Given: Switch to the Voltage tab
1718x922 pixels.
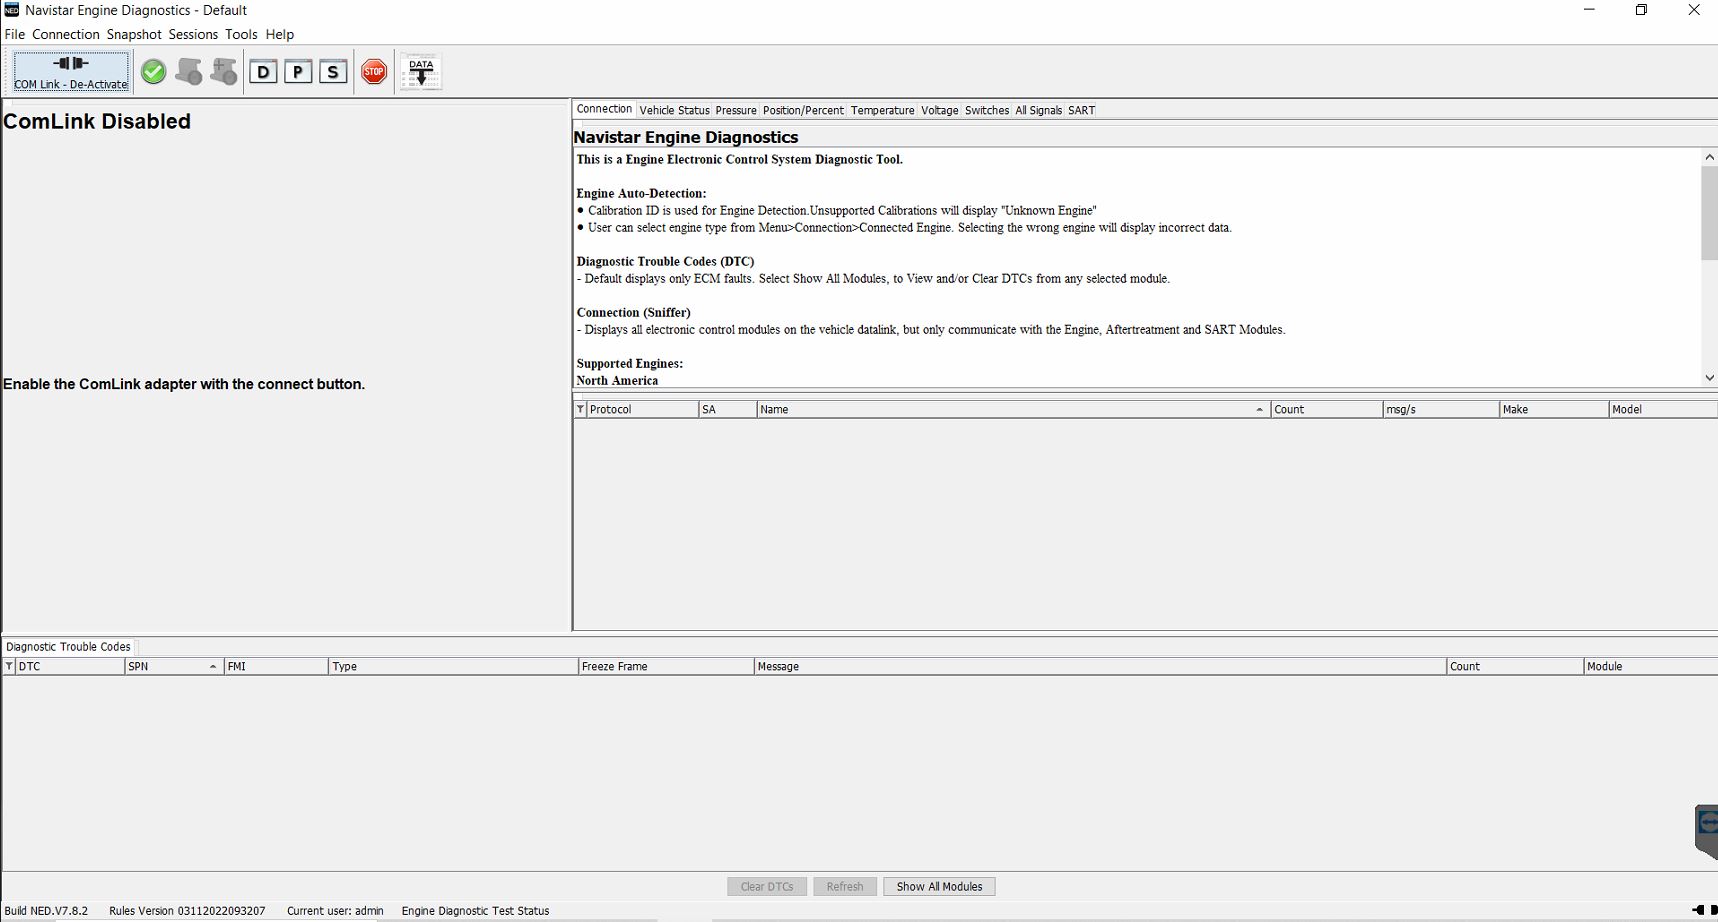Looking at the screenshot, I should 939,110.
